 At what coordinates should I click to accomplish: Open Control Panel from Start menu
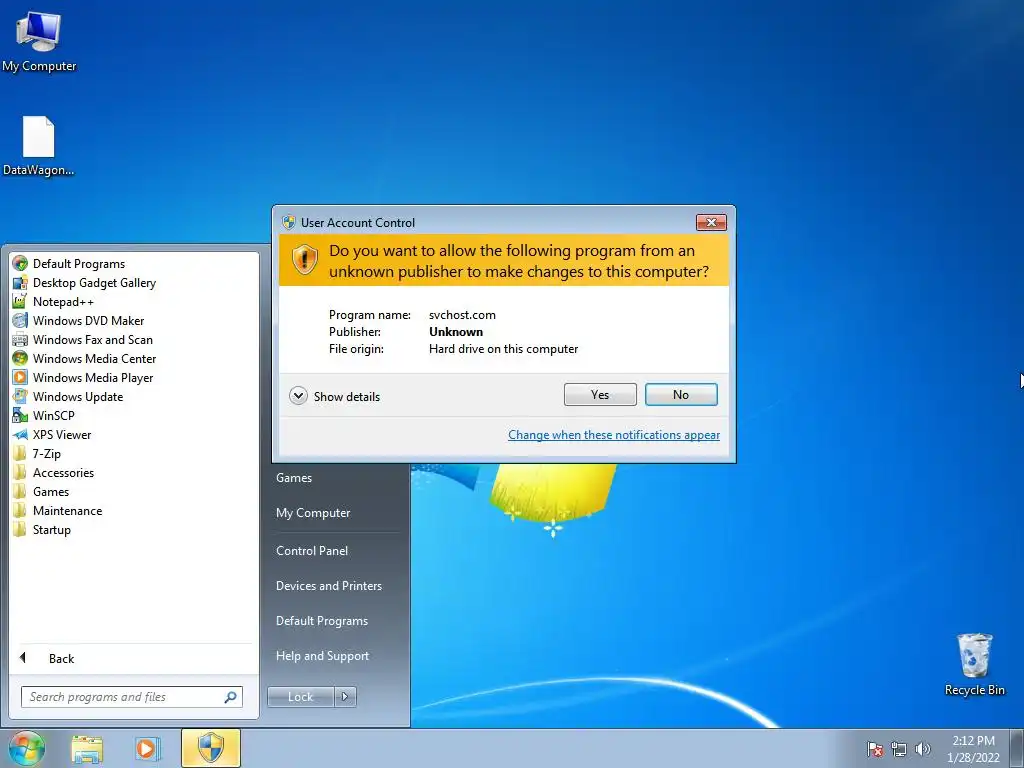pos(312,551)
